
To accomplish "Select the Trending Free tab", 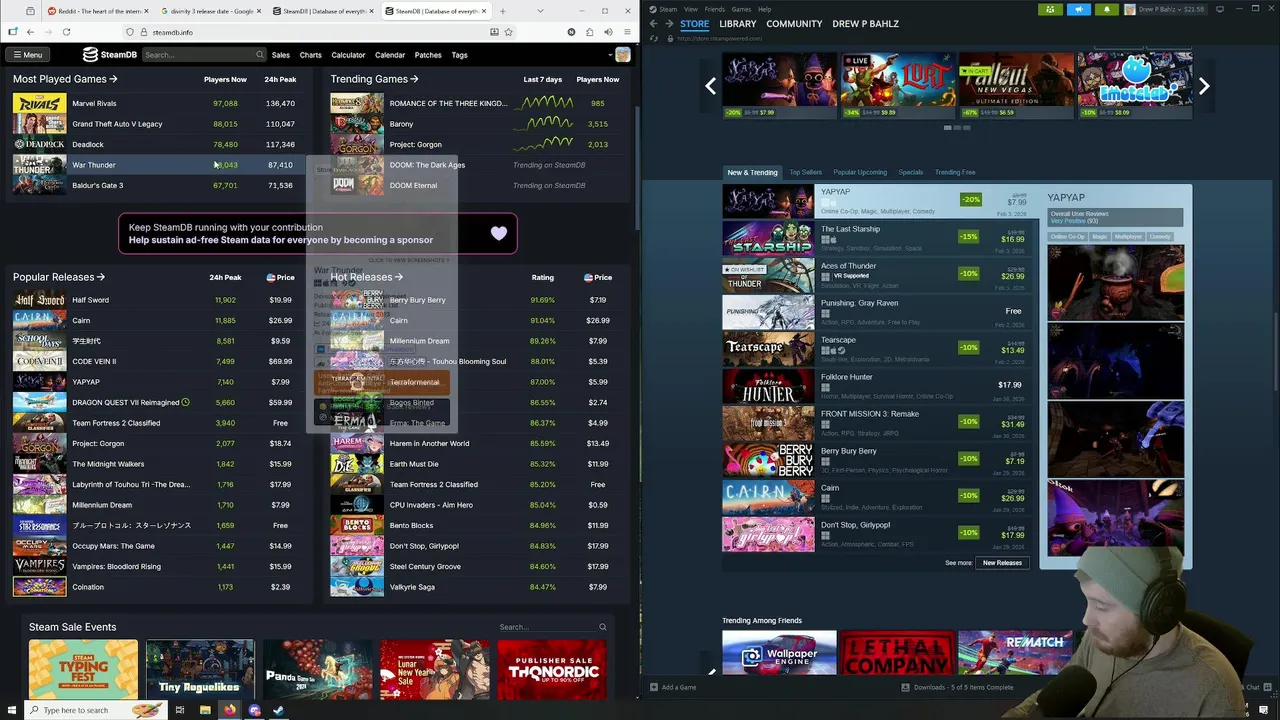I will coord(955,172).
